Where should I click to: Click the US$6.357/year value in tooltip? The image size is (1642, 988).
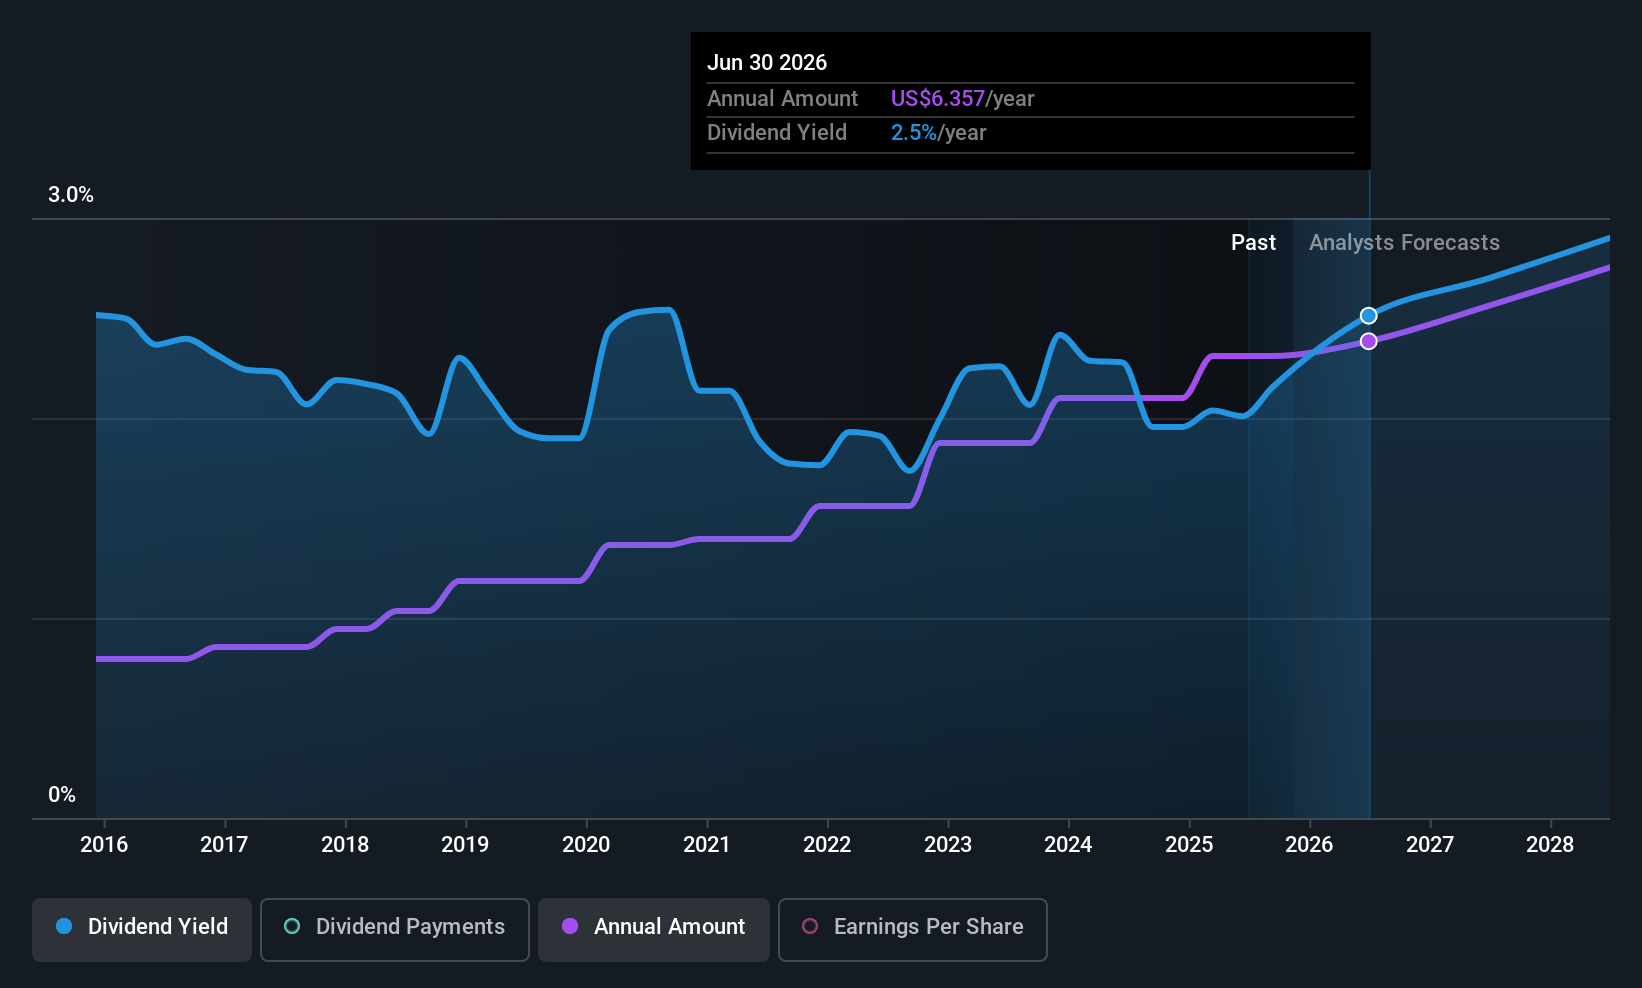pyautogui.click(x=962, y=98)
